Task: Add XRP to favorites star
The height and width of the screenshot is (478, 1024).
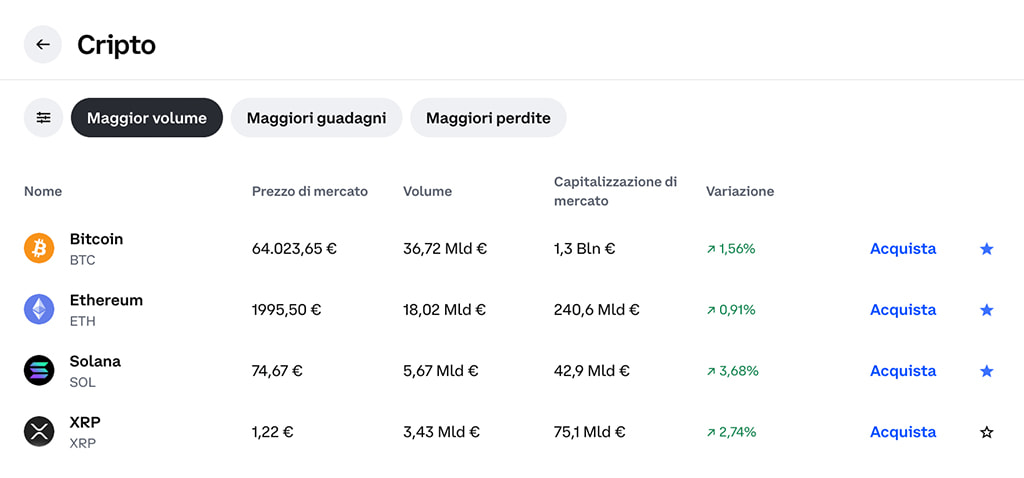Action: tap(987, 432)
